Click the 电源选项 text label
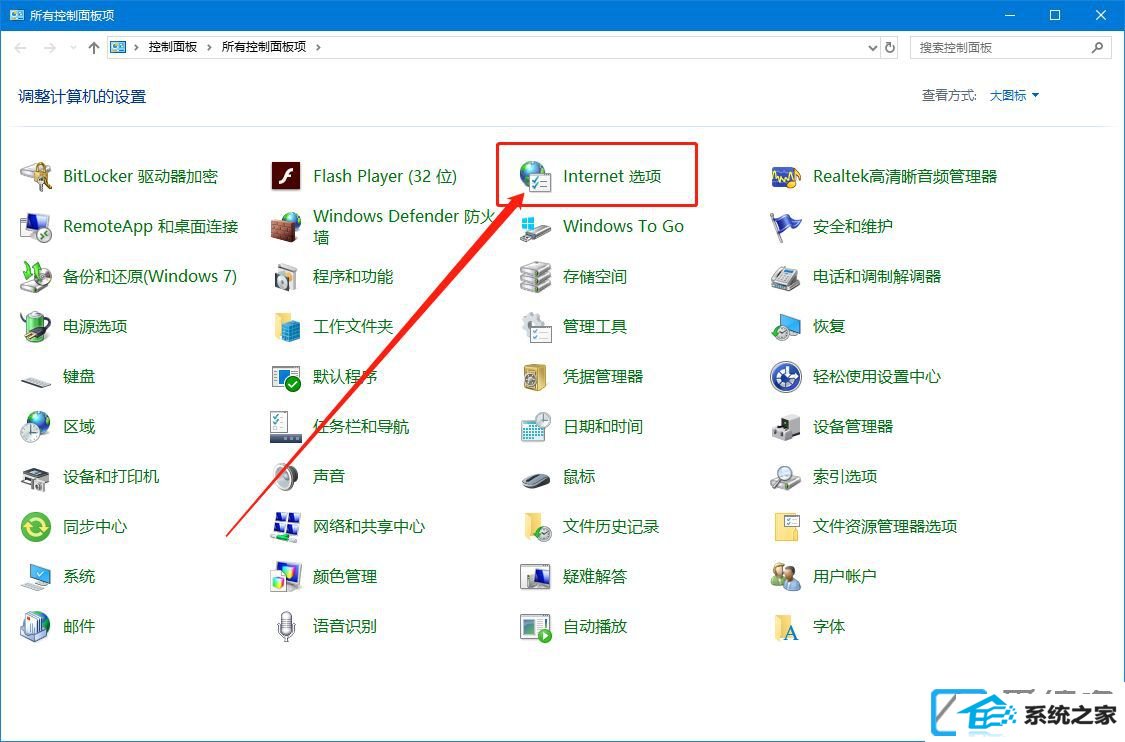This screenshot has height=742, width=1125. point(95,327)
